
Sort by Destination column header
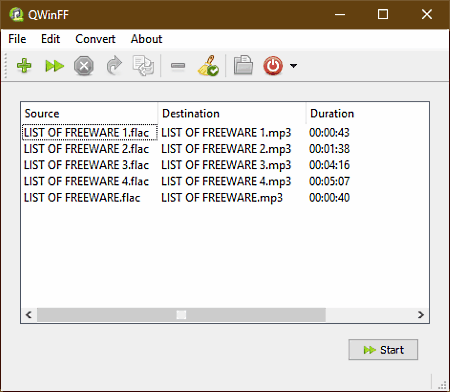[x=232, y=113]
